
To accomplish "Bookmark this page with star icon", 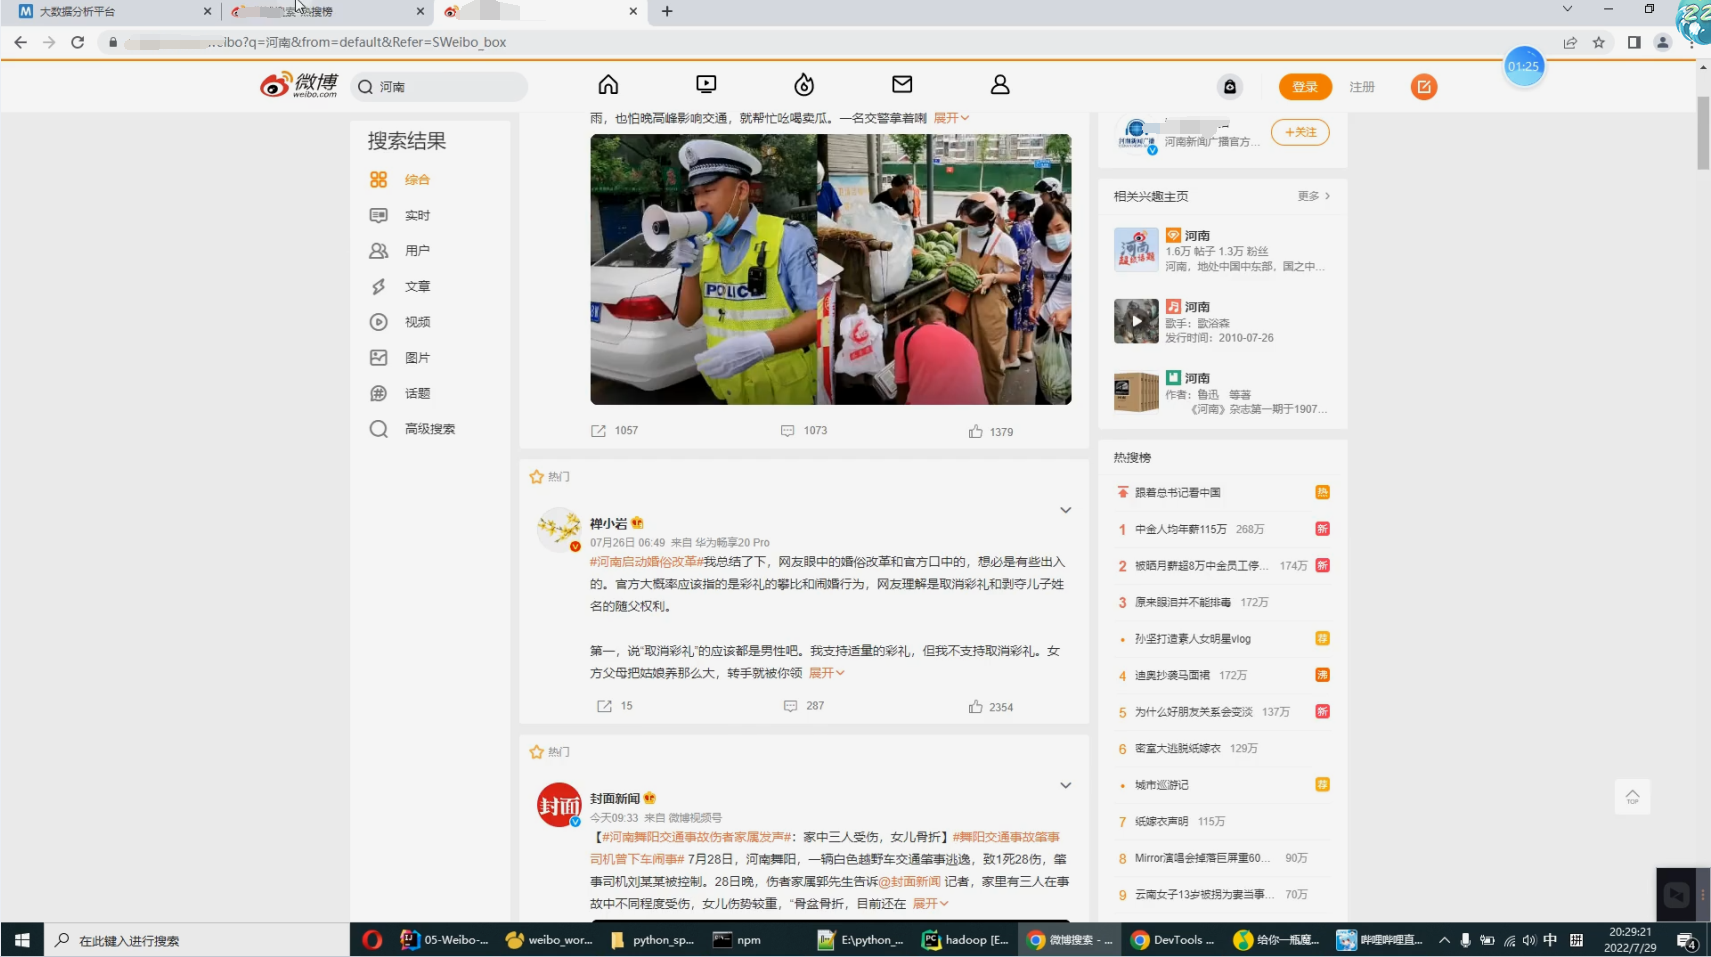I will pyautogui.click(x=1599, y=42).
